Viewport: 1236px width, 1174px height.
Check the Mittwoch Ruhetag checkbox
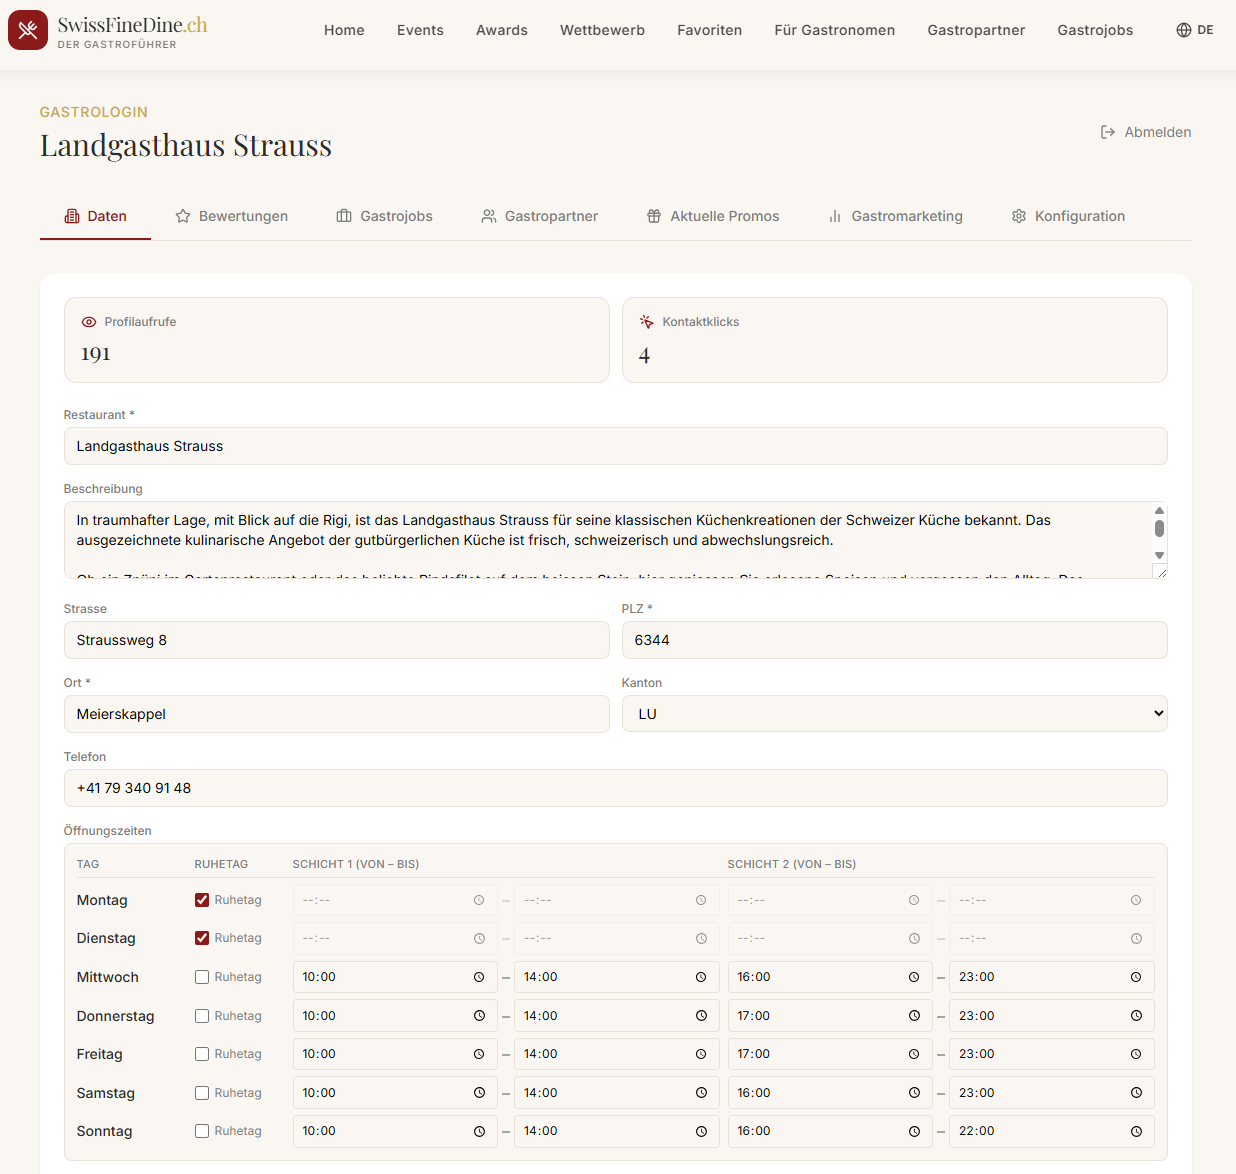202,977
